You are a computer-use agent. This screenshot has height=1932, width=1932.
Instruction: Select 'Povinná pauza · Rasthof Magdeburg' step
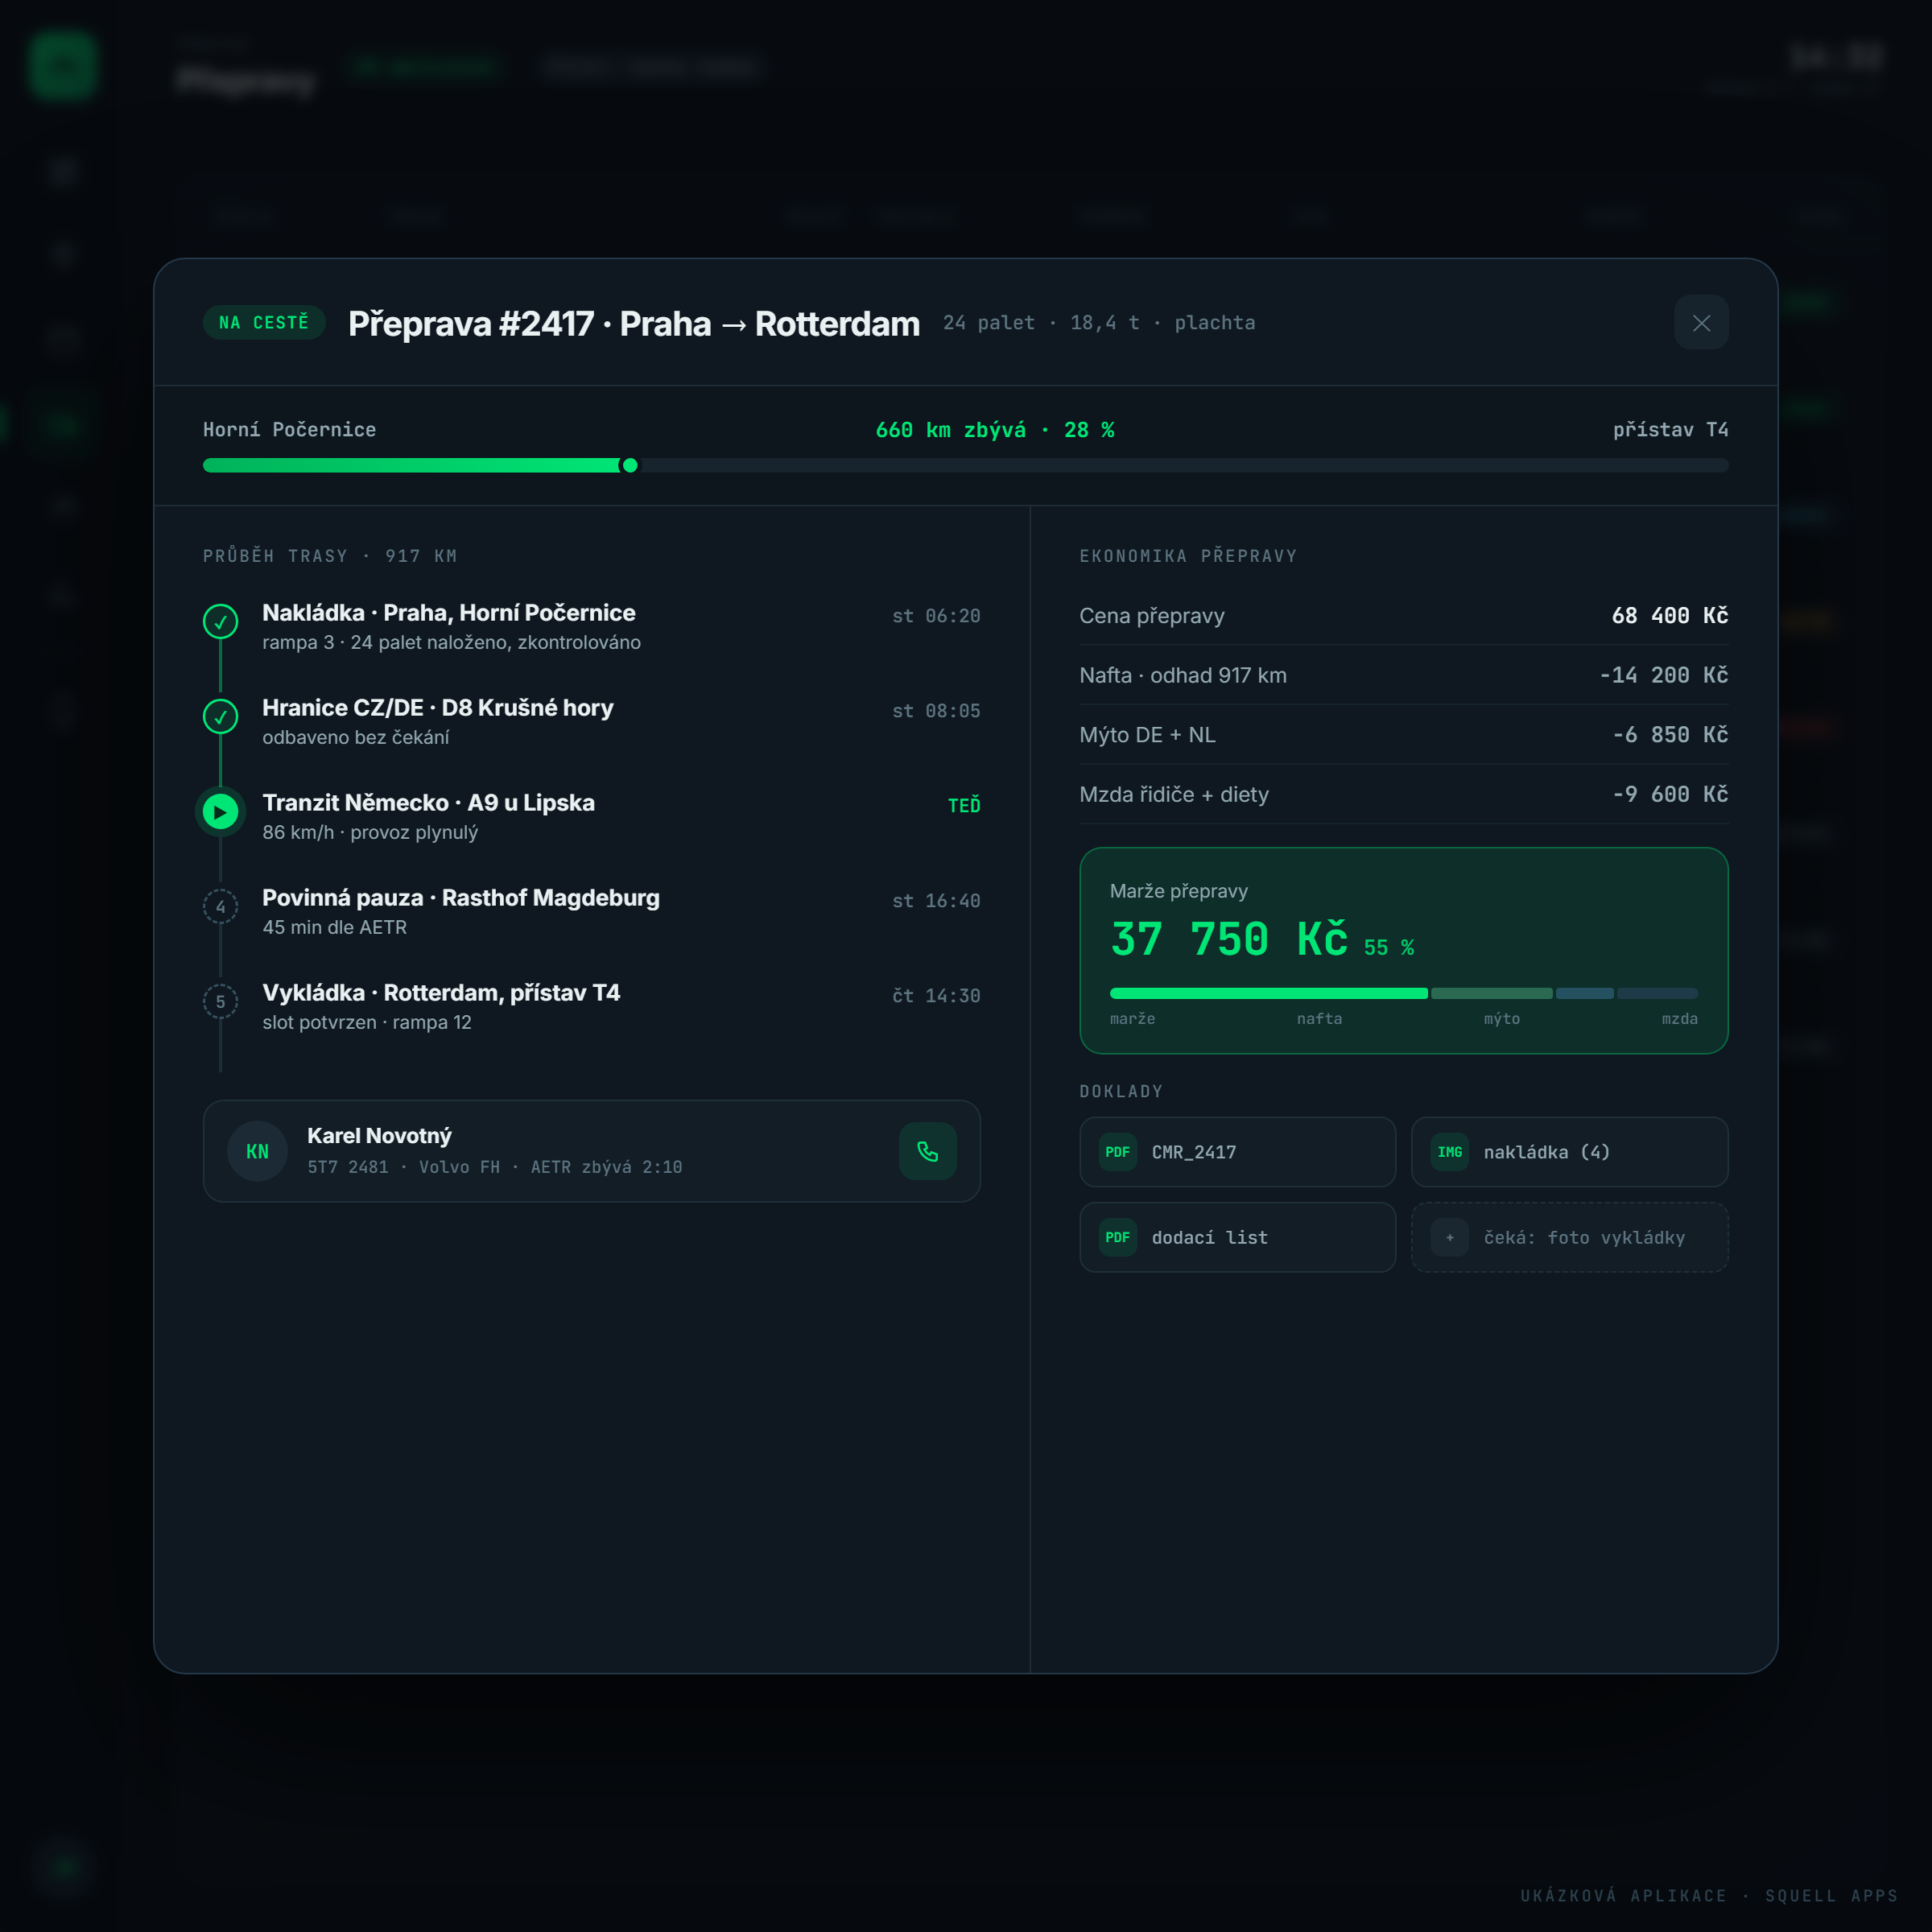tap(591, 912)
